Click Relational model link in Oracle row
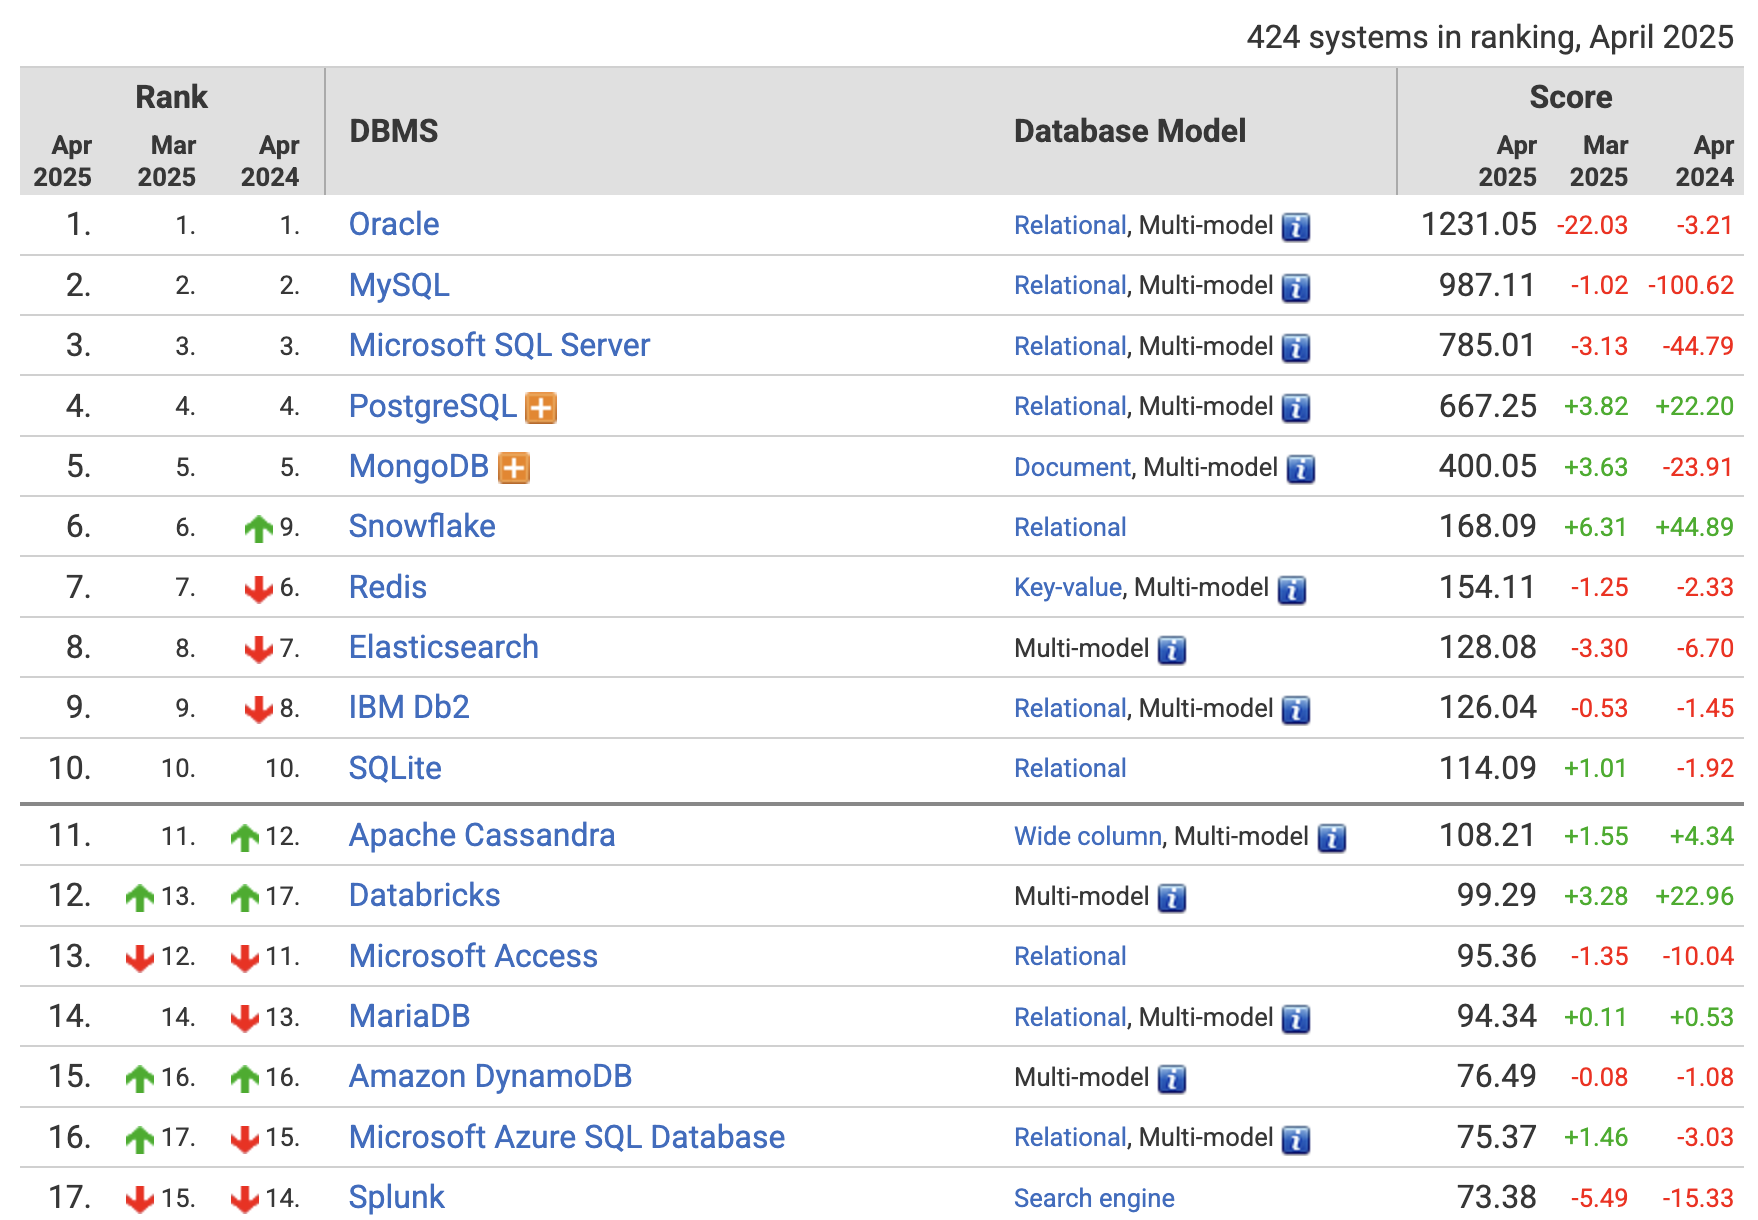 pos(1070,225)
